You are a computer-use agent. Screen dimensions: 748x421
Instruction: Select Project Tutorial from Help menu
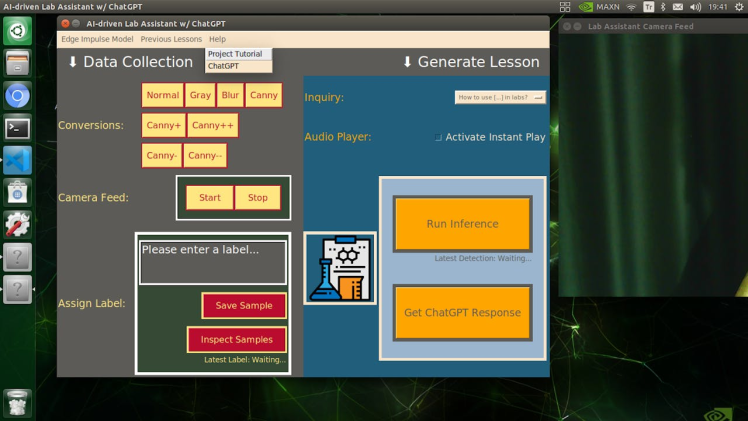236,54
